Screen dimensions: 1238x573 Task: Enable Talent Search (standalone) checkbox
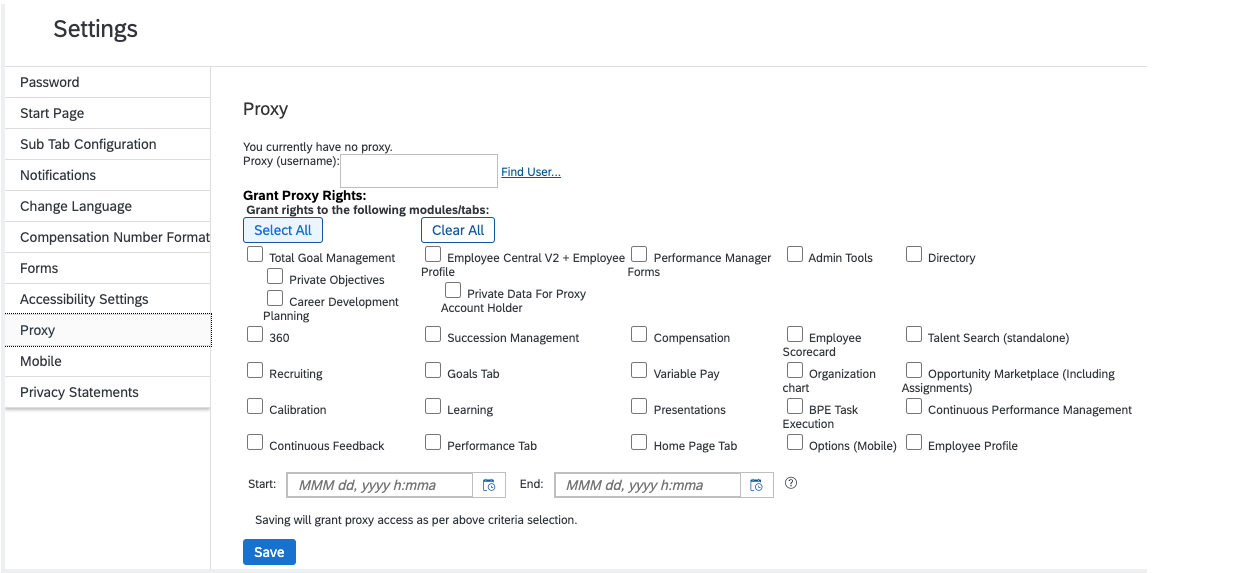[x=914, y=335]
